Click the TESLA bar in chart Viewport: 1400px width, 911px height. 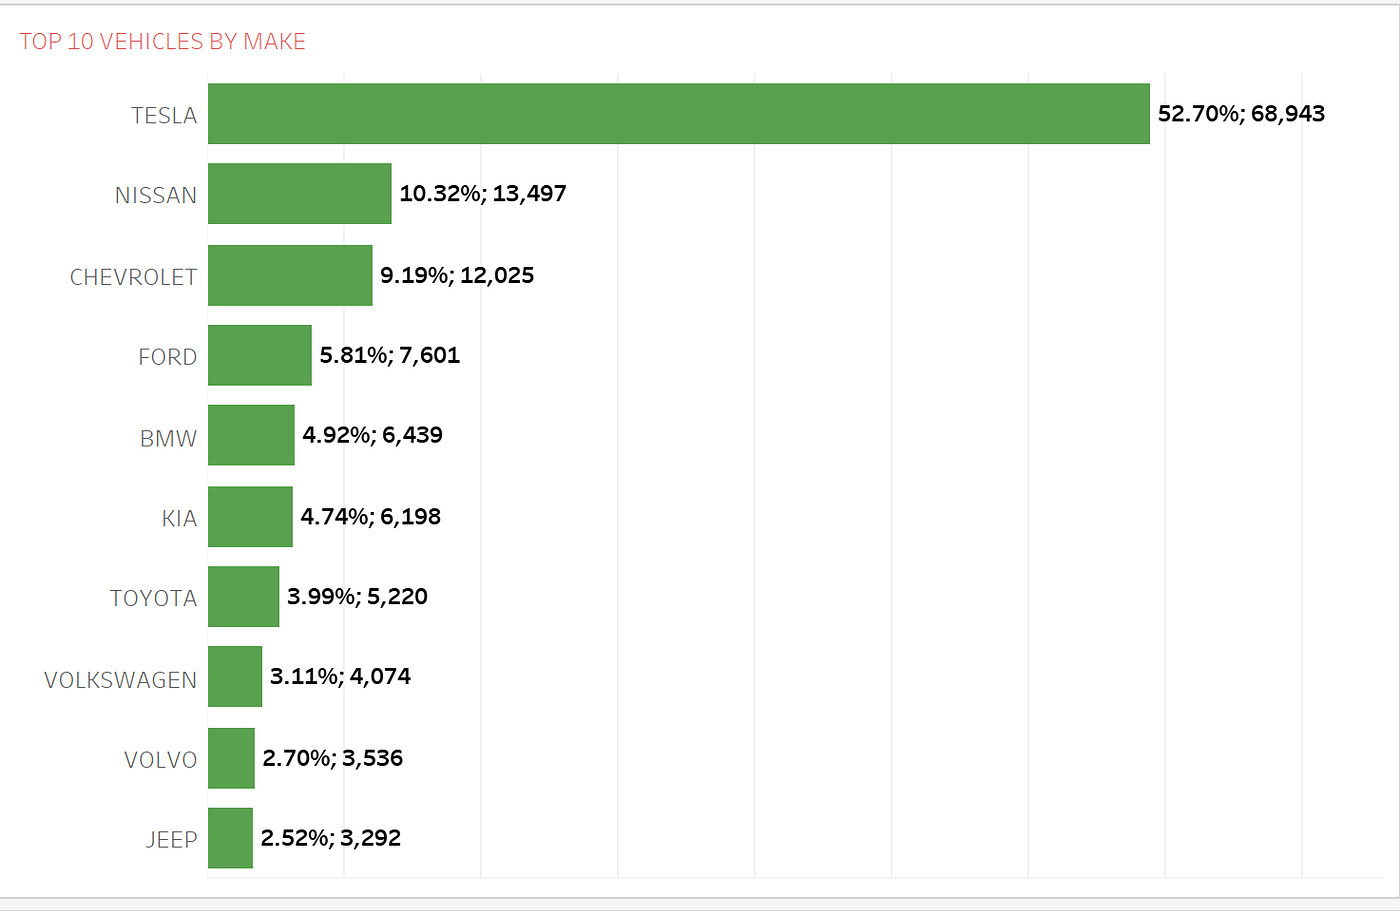(x=679, y=114)
